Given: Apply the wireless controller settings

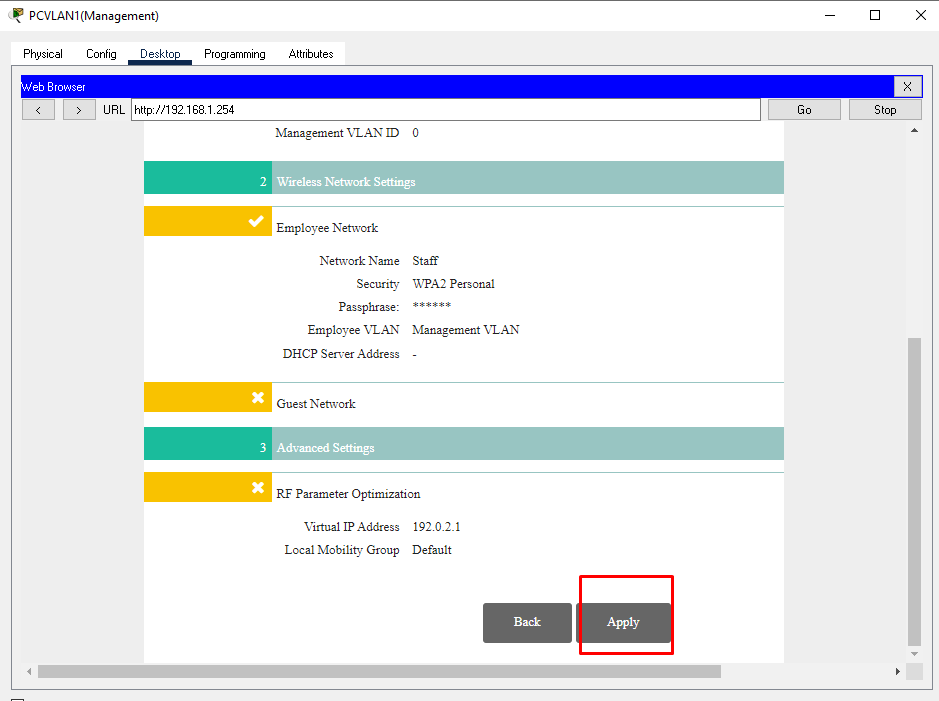Looking at the screenshot, I should 623,623.
